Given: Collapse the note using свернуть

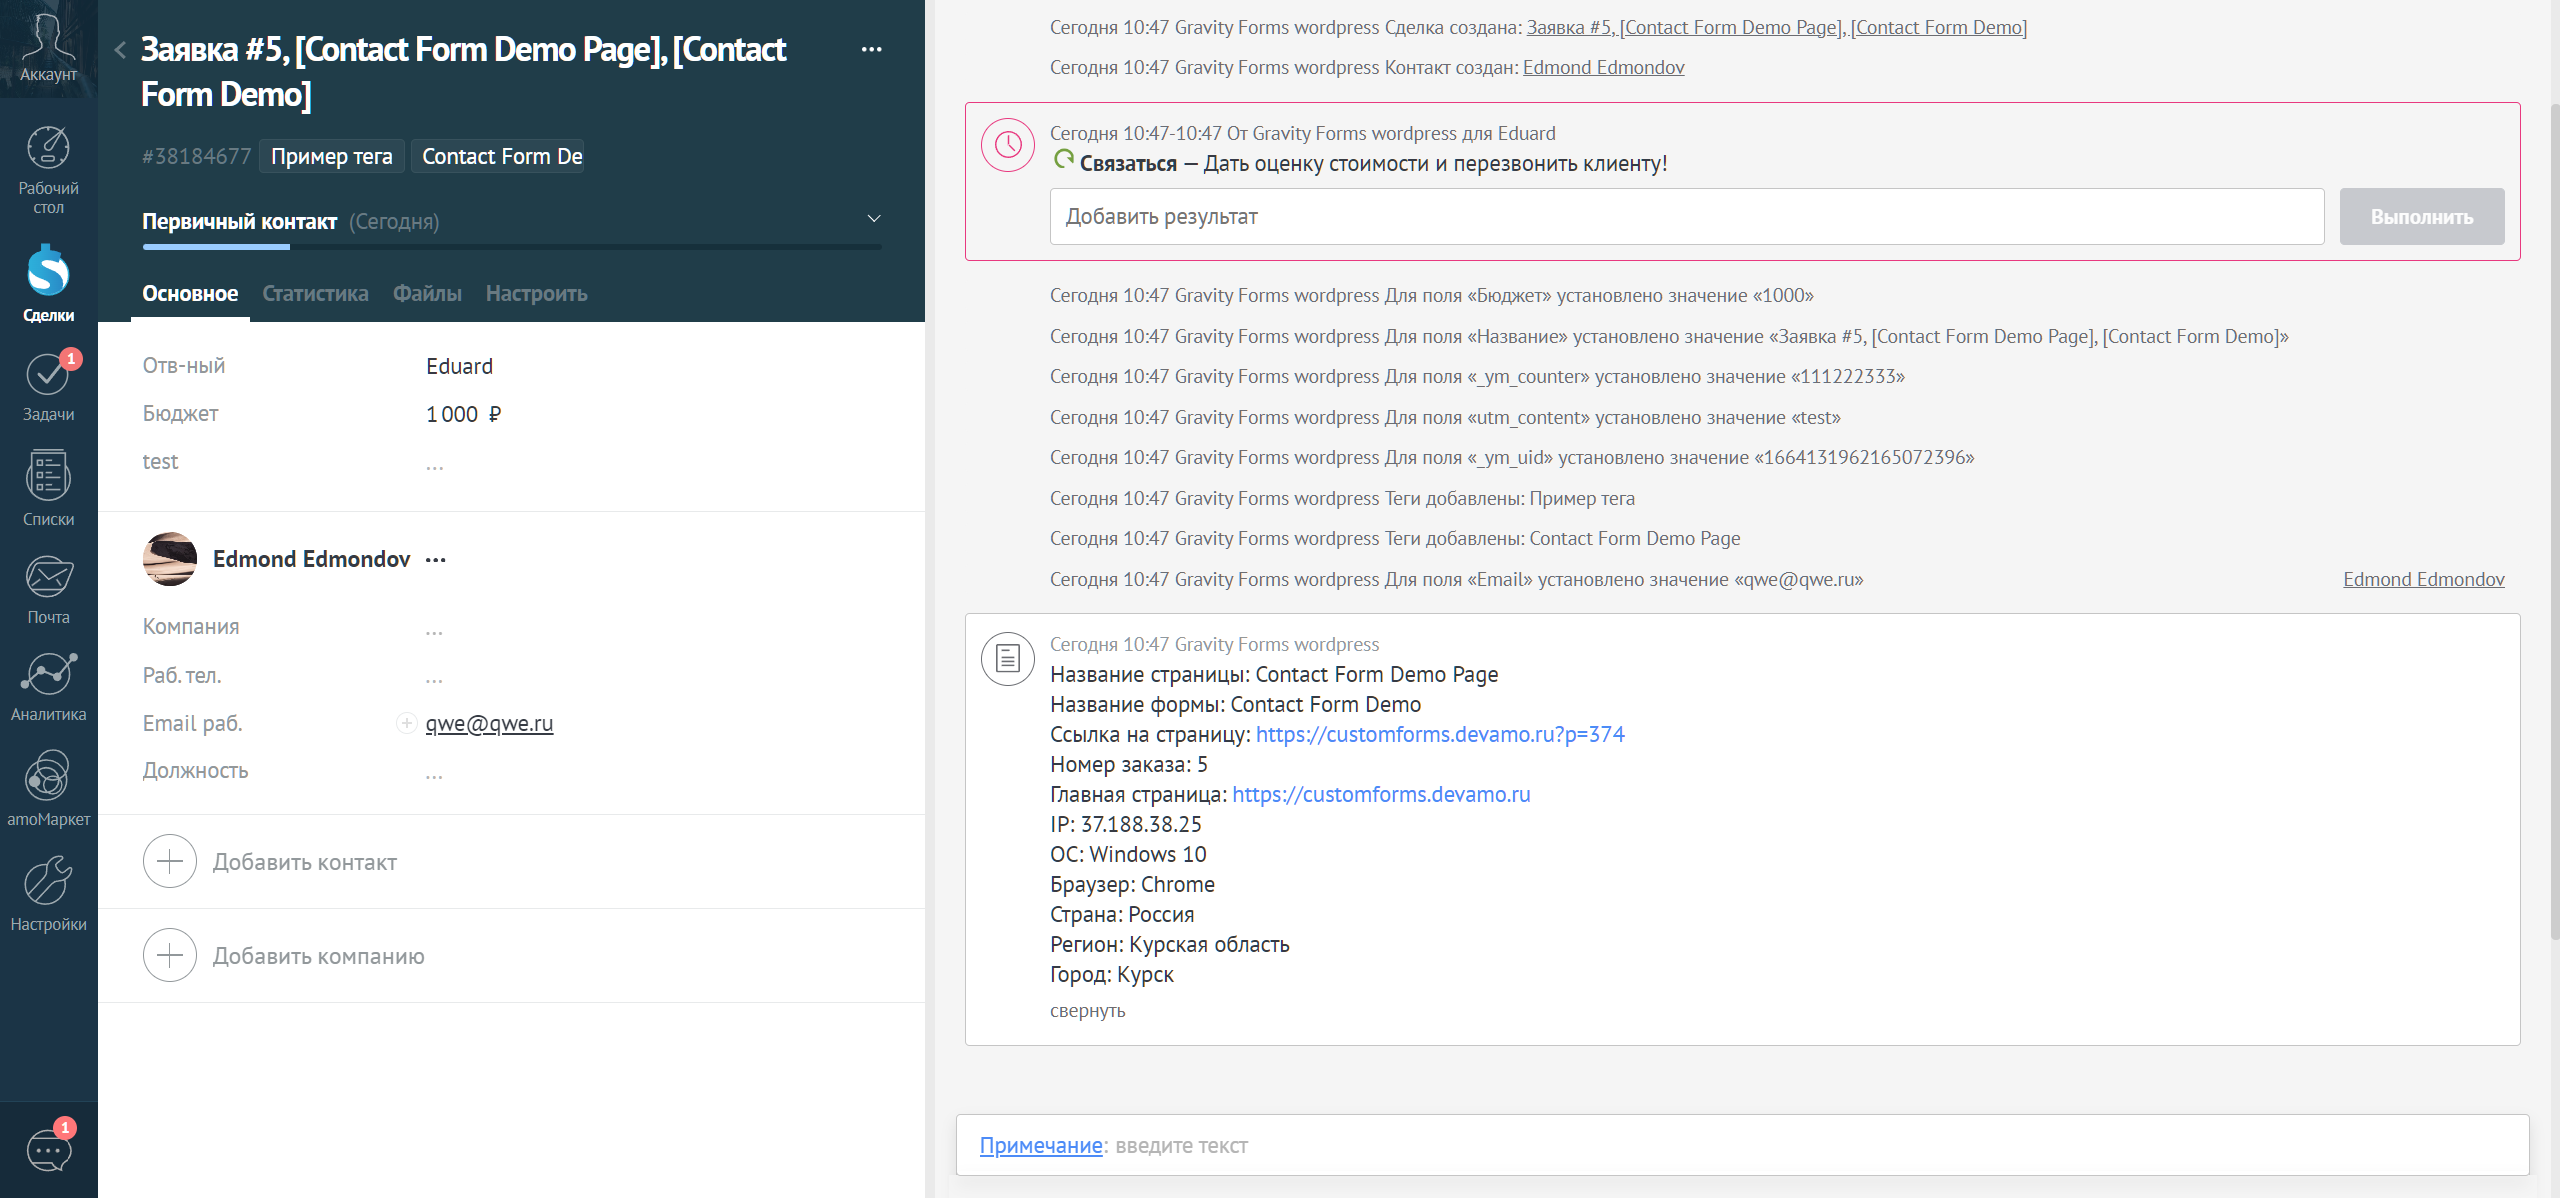Looking at the screenshot, I should tap(1087, 1010).
